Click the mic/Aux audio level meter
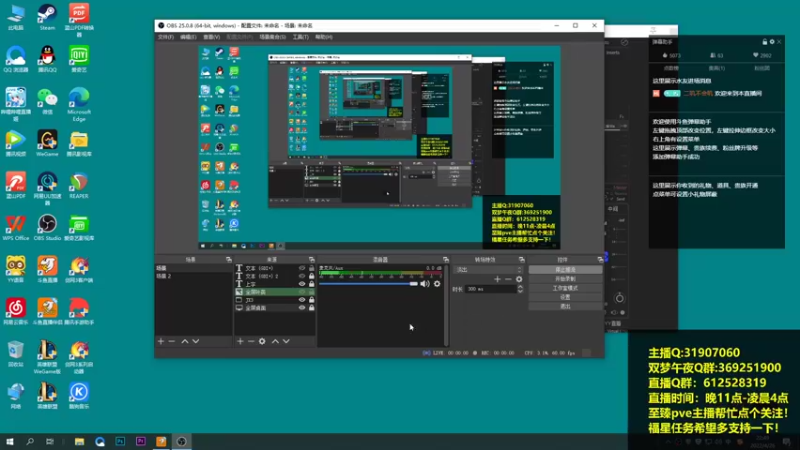Screen dimensions: 800x450 point(380,273)
